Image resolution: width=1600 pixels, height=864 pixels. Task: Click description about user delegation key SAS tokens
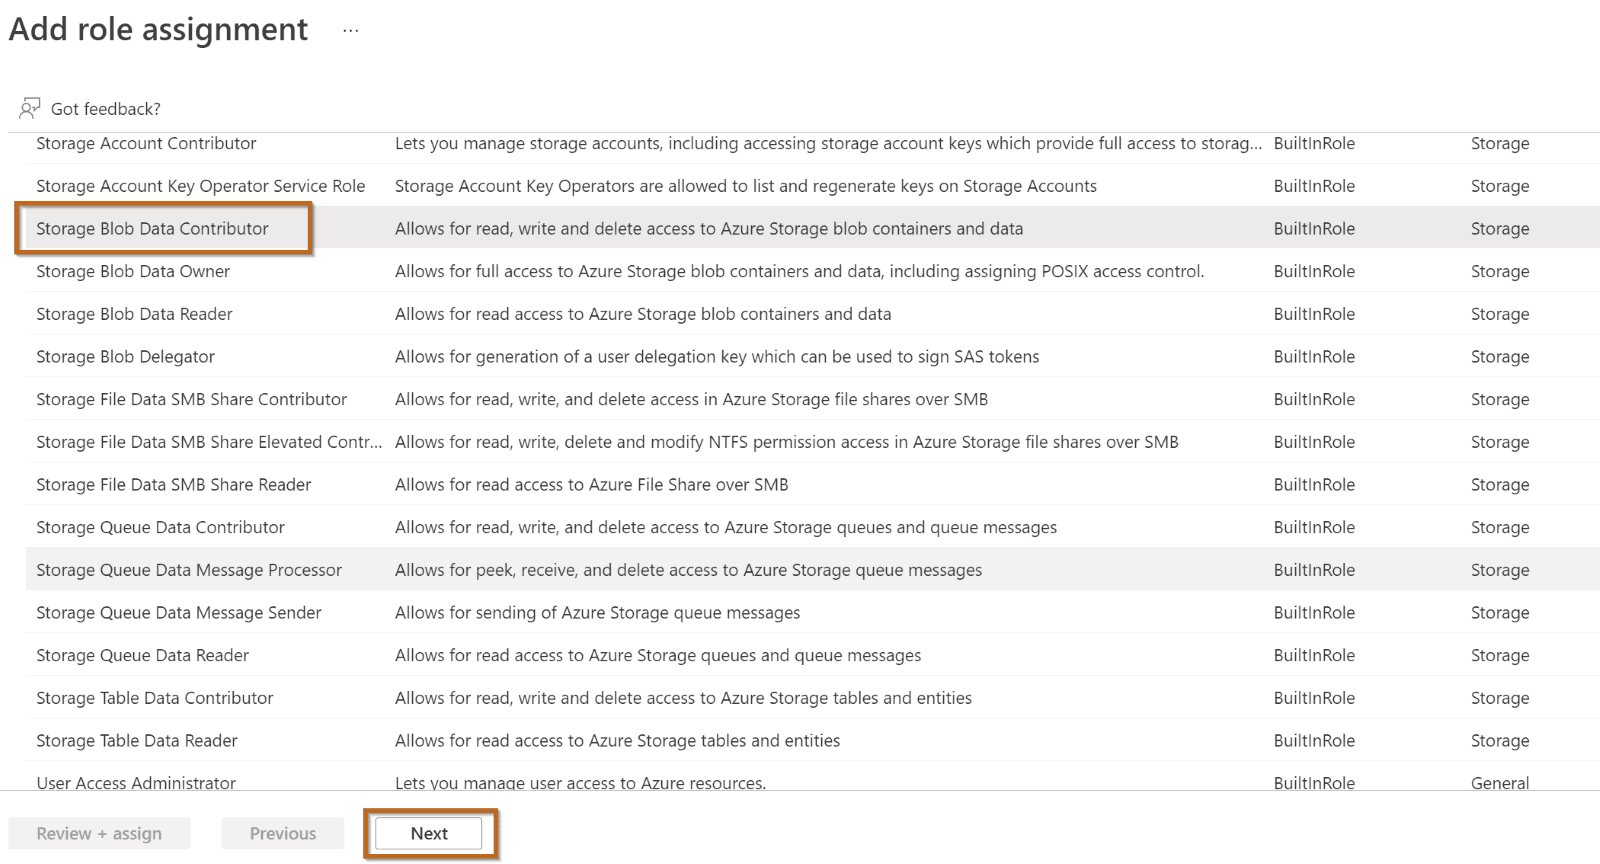pyautogui.click(x=717, y=357)
